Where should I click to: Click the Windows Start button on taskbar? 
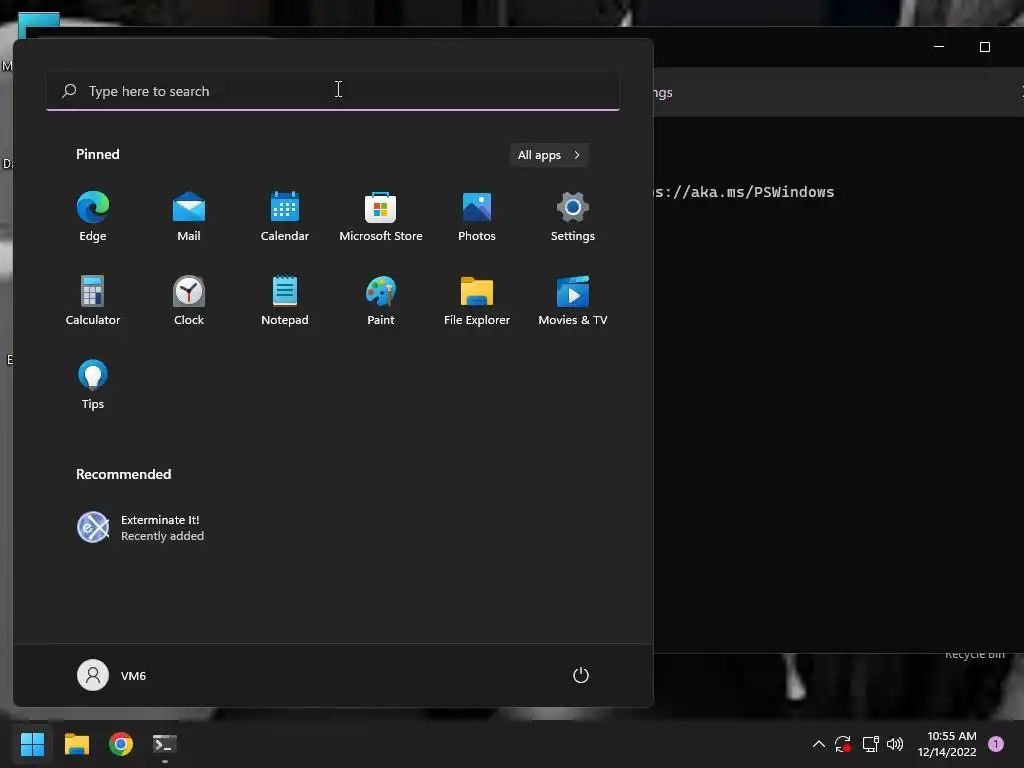point(32,744)
